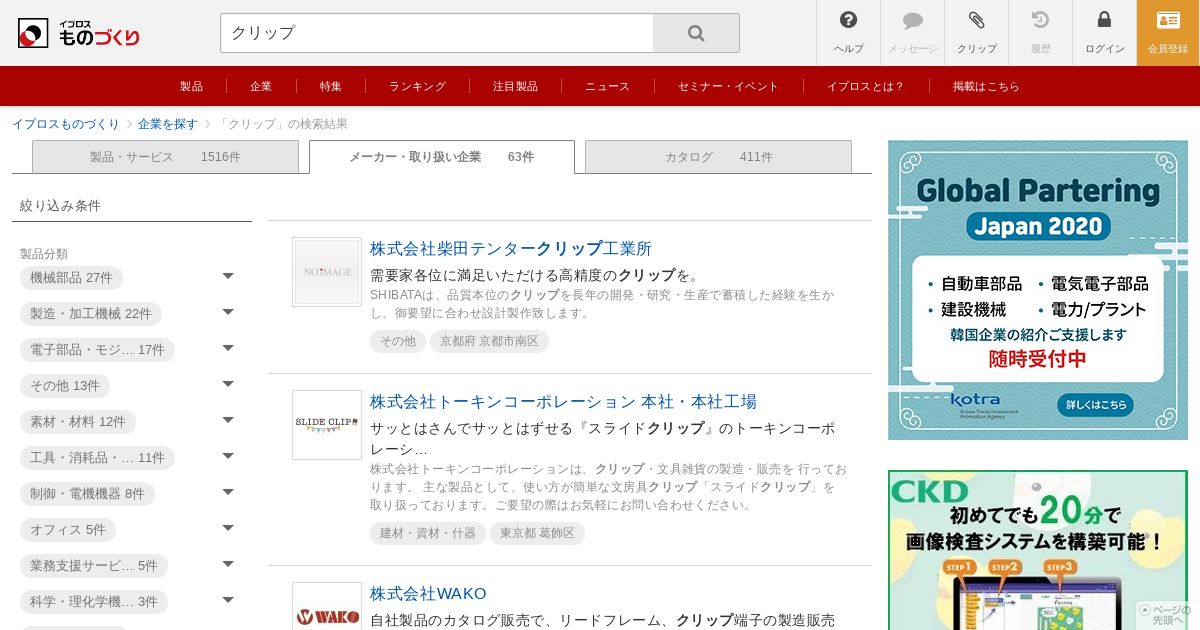The height and width of the screenshot is (630, 1200).
Task: Click the magnifier search button
Action: click(696, 33)
